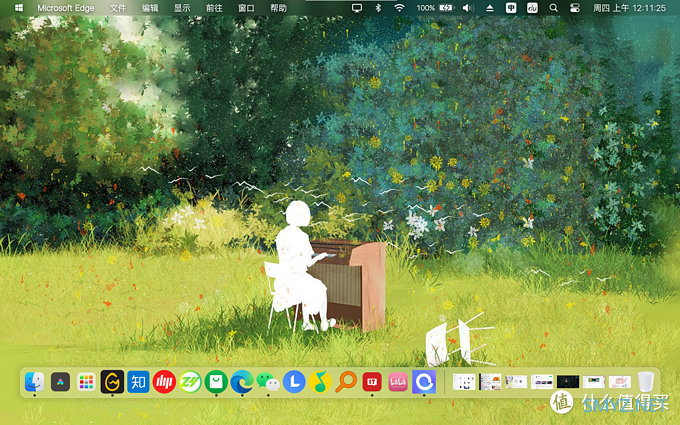Image resolution: width=680 pixels, height=425 pixels.
Task: Launch QQ Music yellow note icon
Action: pyautogui.click(x=320, y=382)
